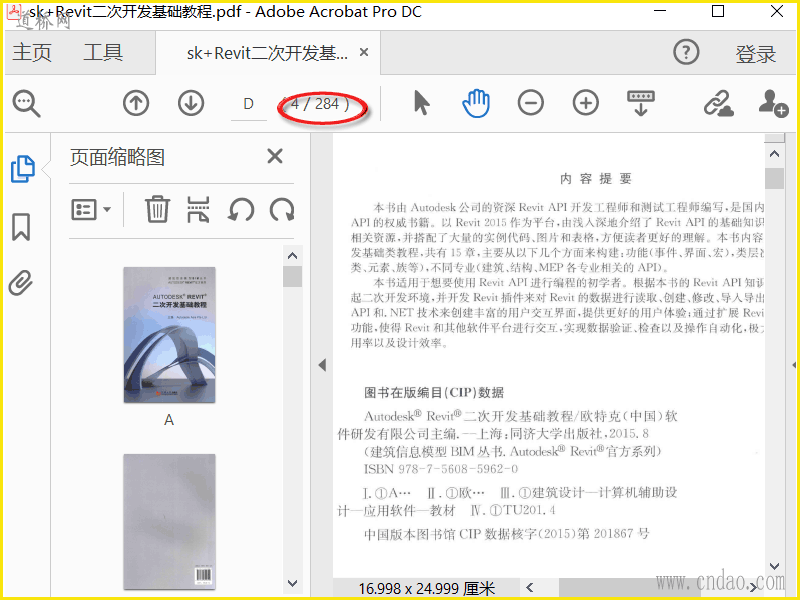Select the second page back cover thumbnail

[169, 521]
